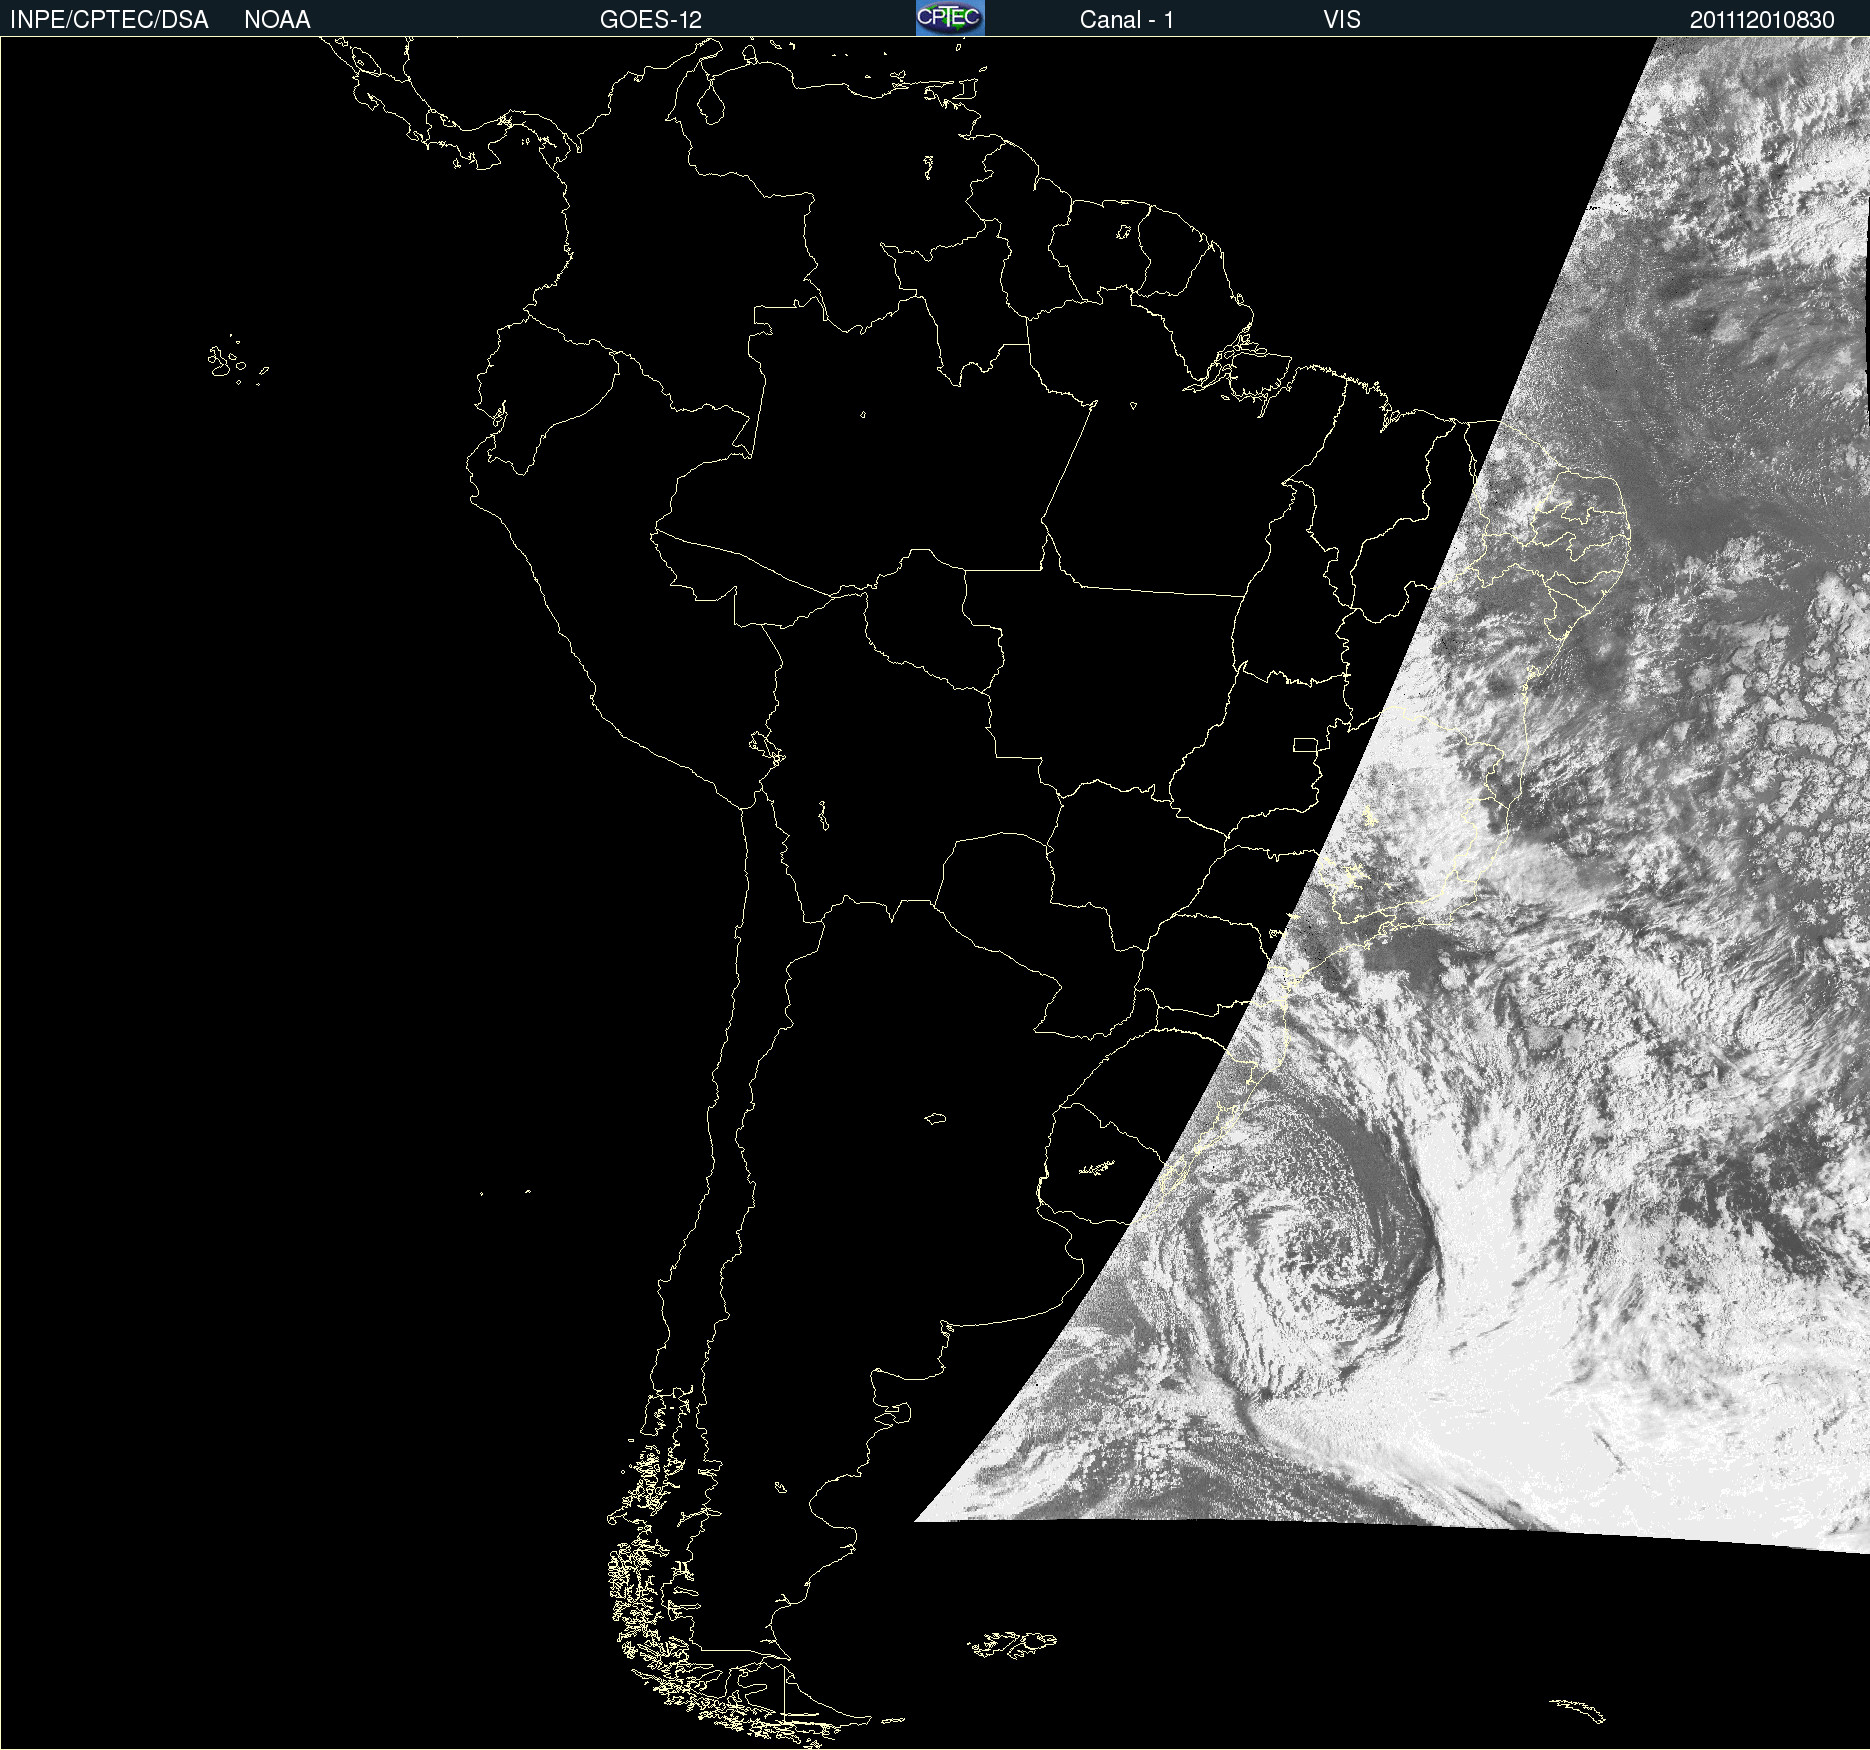Click the 201112010830 timestamp

click(1762, 20)
